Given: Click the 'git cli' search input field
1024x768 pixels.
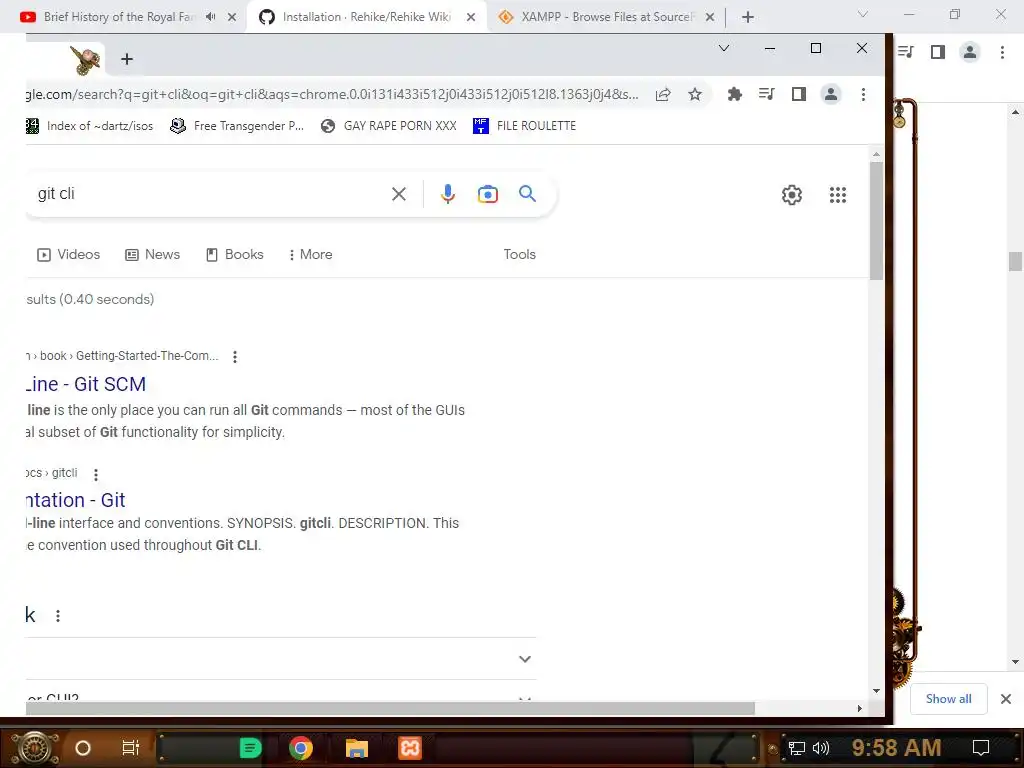Looking at the screenshot, I should coord(209,194).
